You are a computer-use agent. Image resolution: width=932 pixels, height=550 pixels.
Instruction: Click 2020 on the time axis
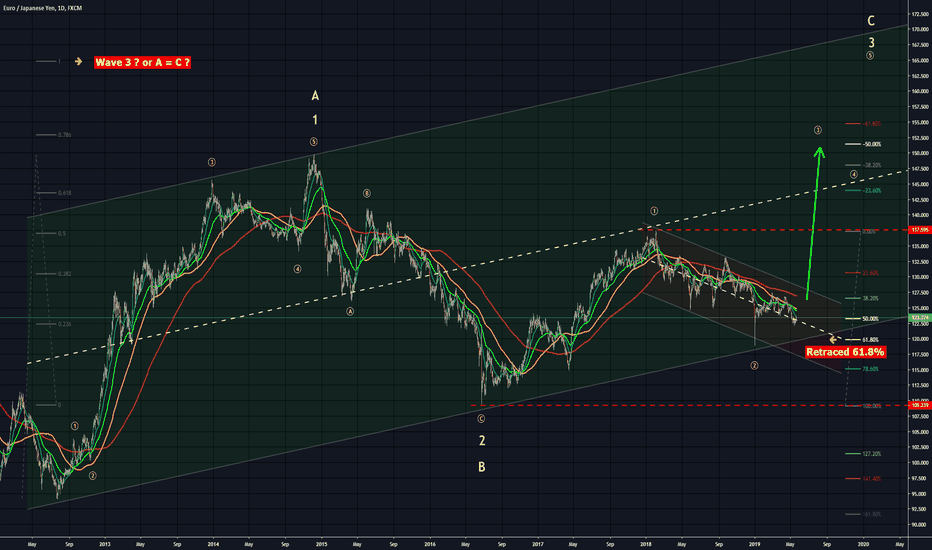tap(864, 543)
